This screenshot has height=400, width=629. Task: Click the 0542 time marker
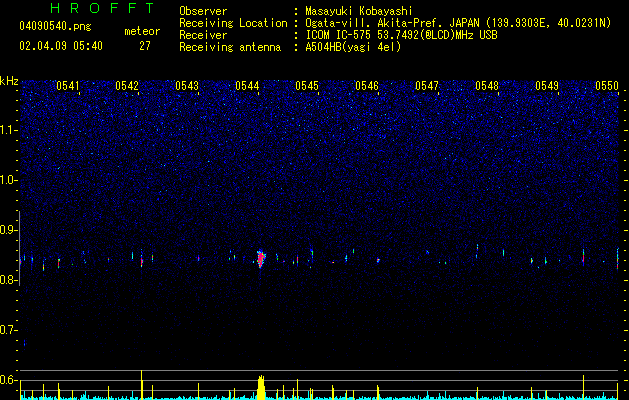127,86
